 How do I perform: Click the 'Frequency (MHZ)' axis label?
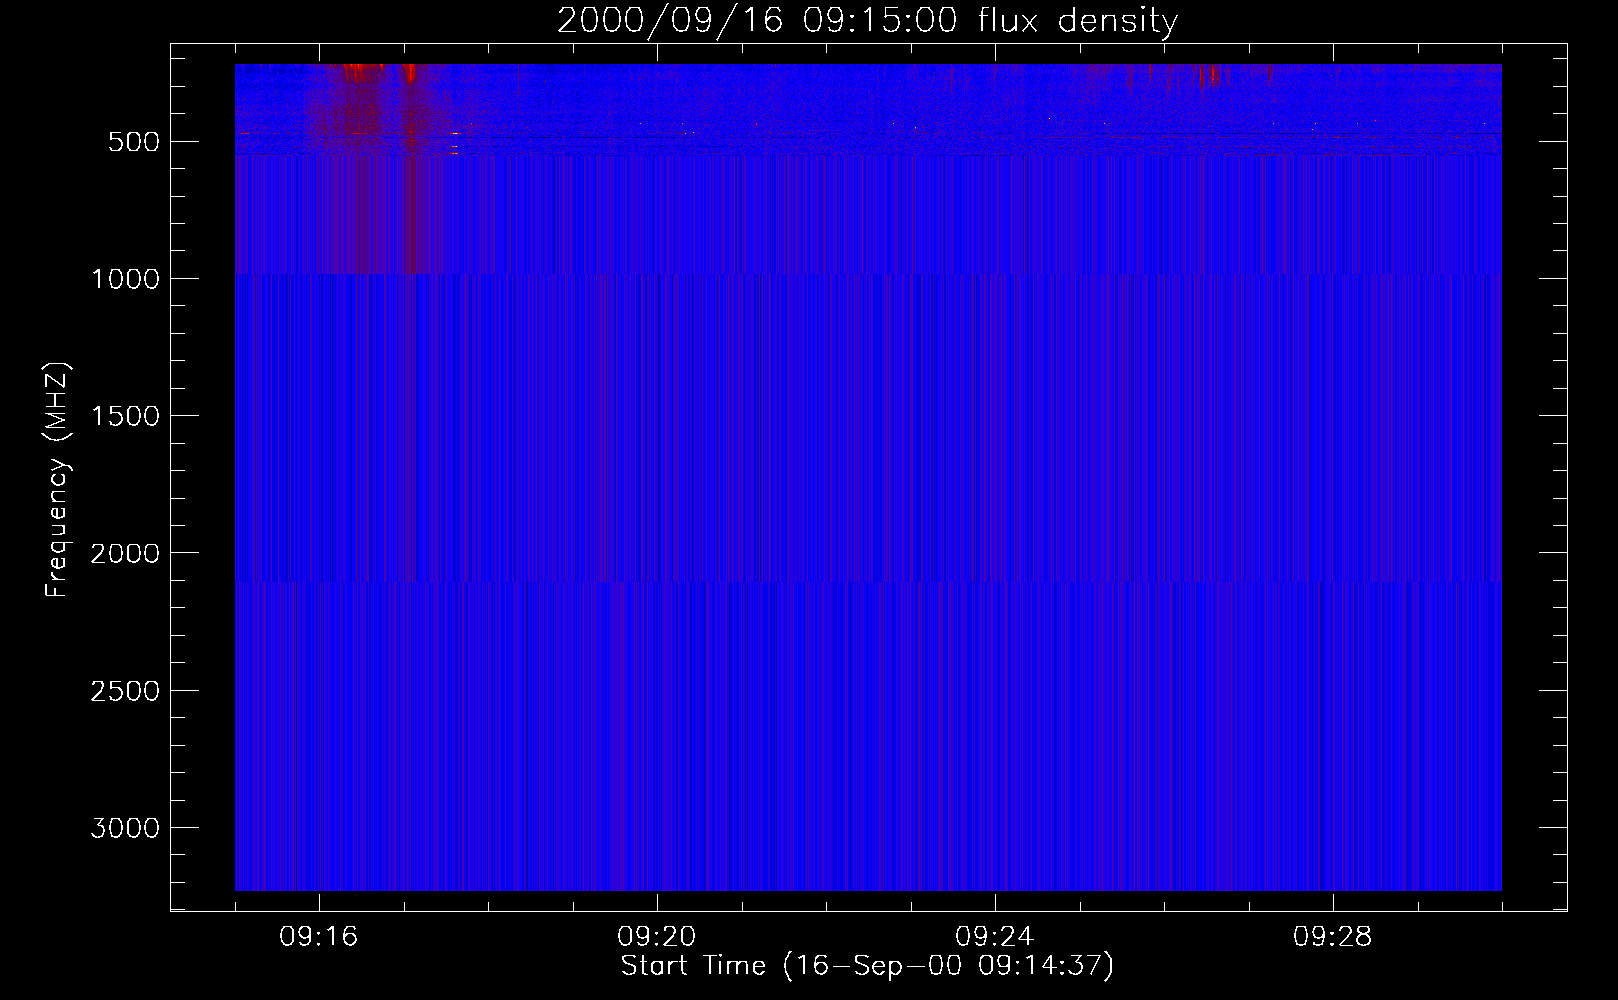pyautogui.click(x=58, y=480)
